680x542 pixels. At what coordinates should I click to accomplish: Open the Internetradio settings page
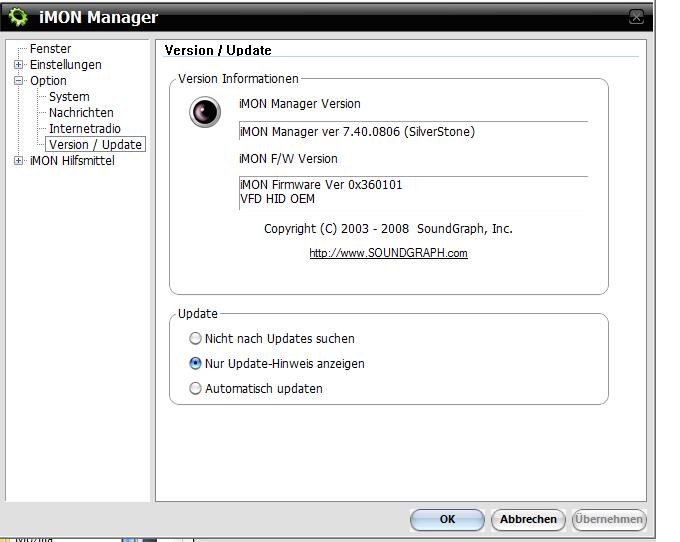[85, 129]
